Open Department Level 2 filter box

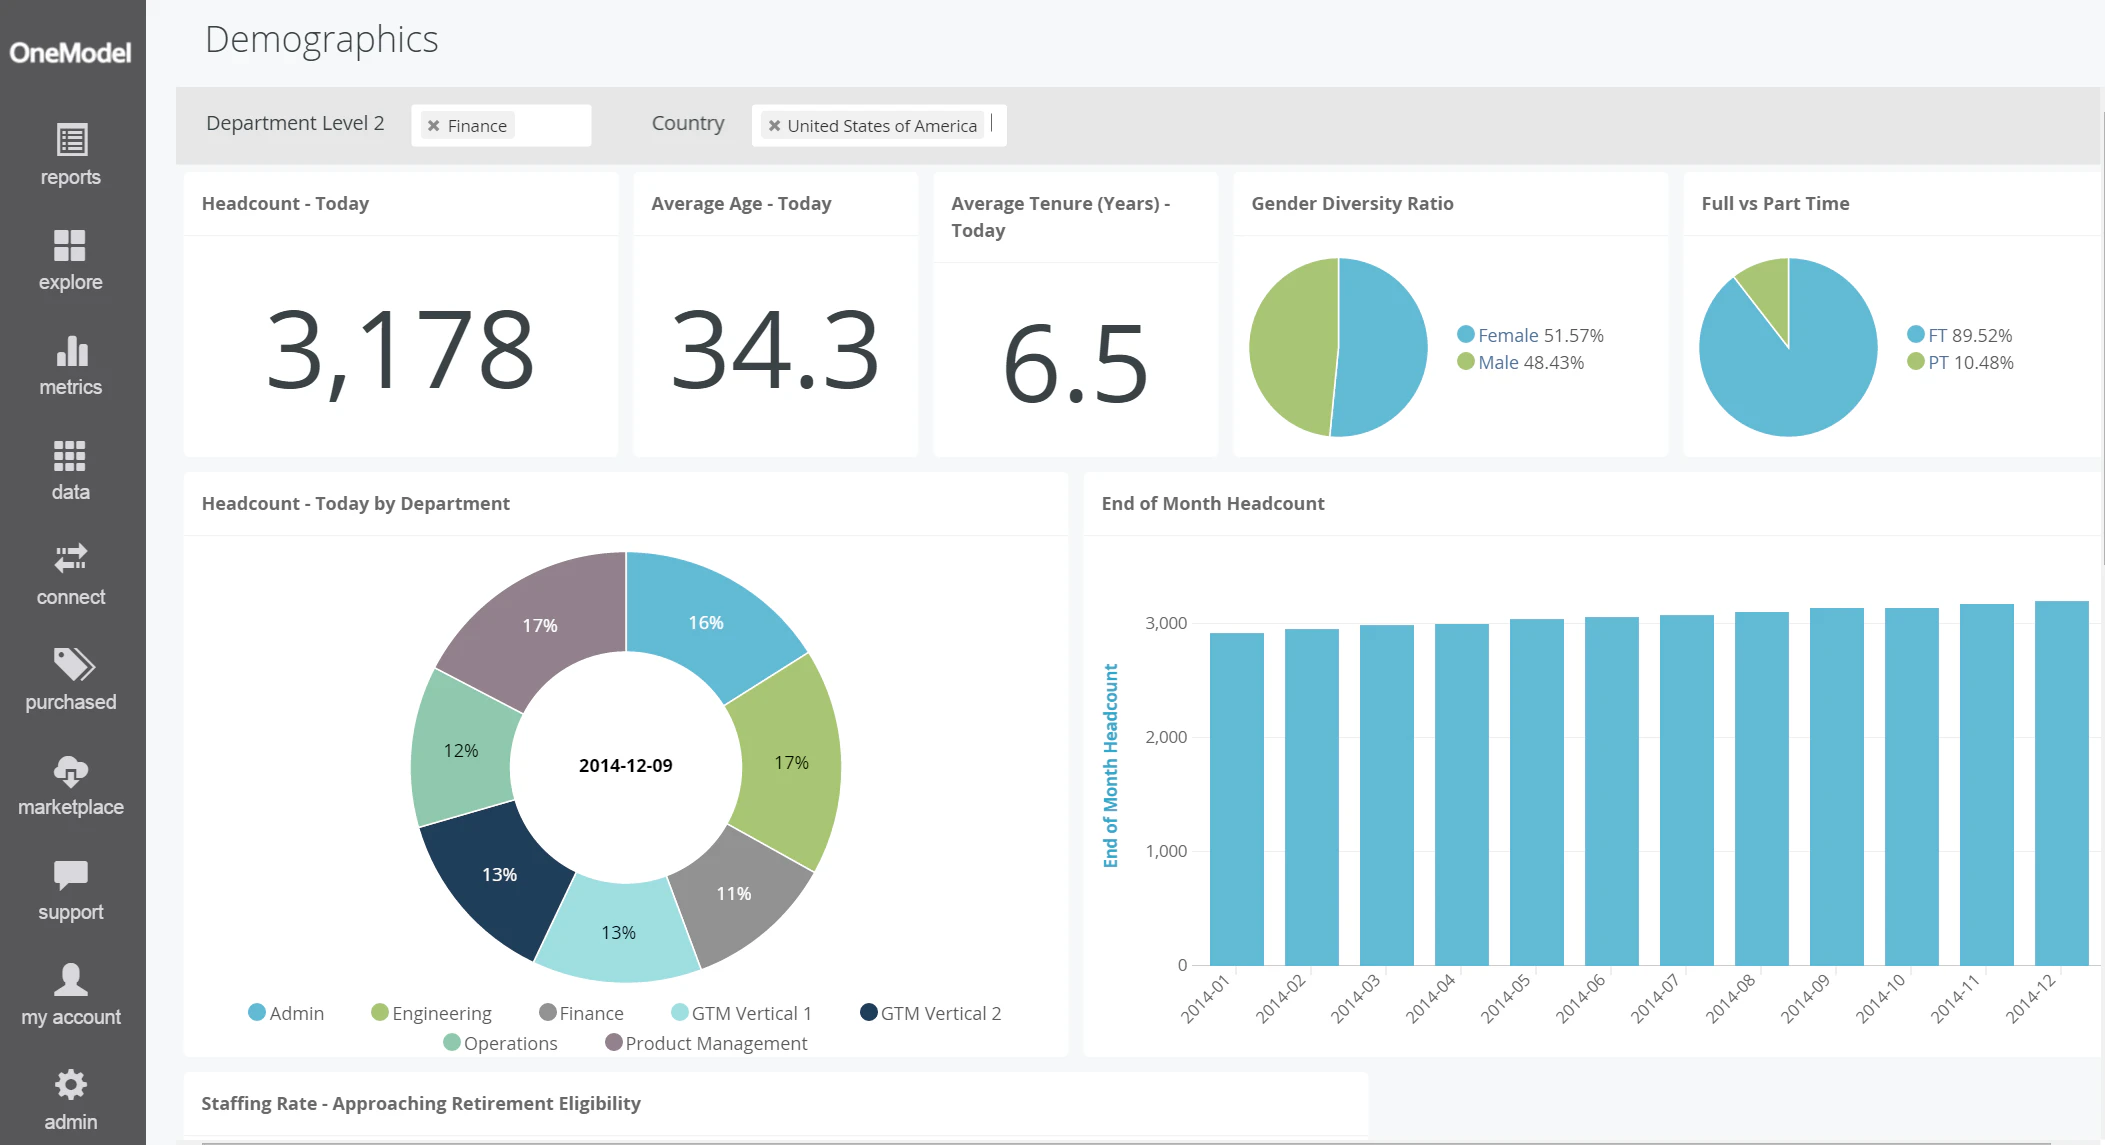point(555,126)
